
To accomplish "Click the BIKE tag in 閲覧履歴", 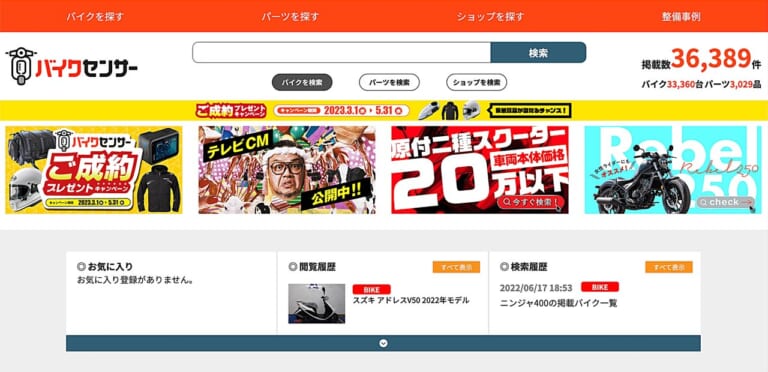I will click(371, 289).
